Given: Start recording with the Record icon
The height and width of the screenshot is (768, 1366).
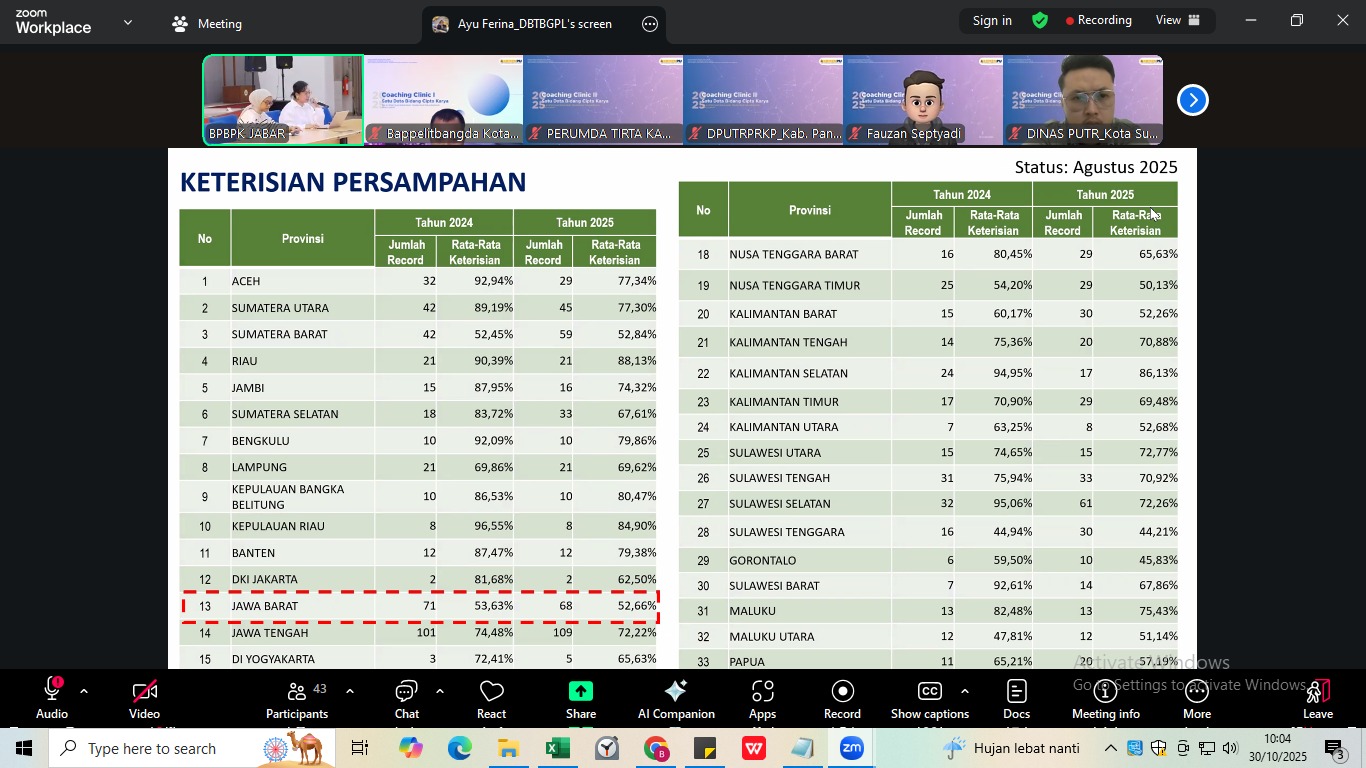Looking at the screenshot, I should (x=842, y=699).
